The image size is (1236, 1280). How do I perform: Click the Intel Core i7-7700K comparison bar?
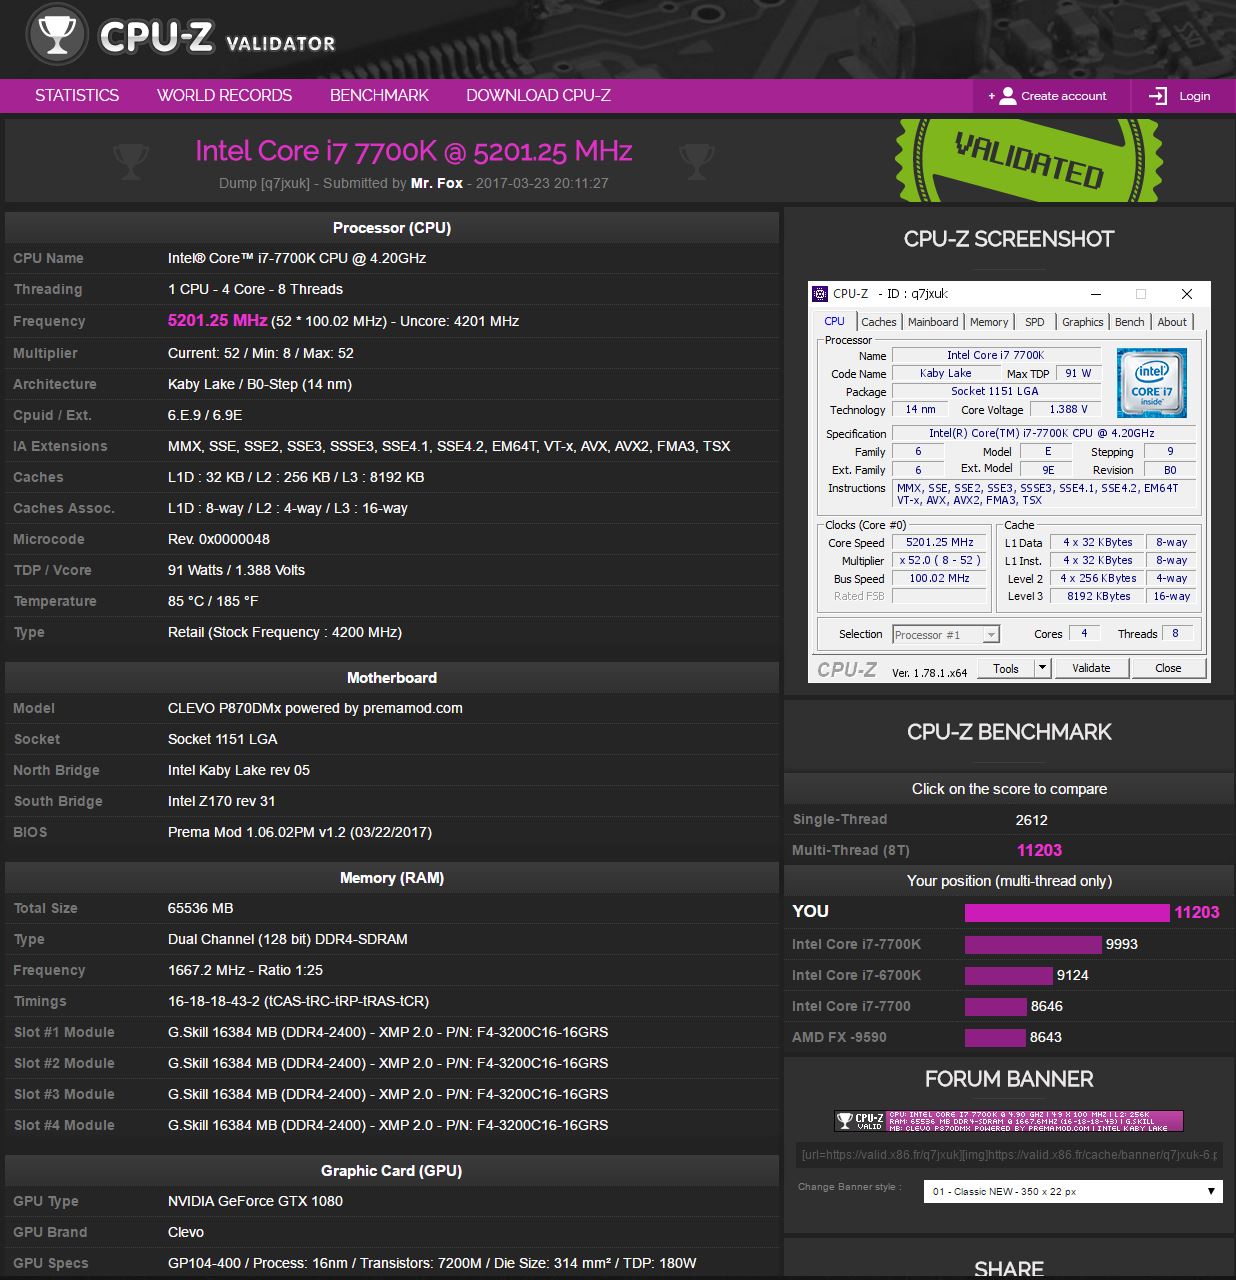click(x=1033, y=944)
